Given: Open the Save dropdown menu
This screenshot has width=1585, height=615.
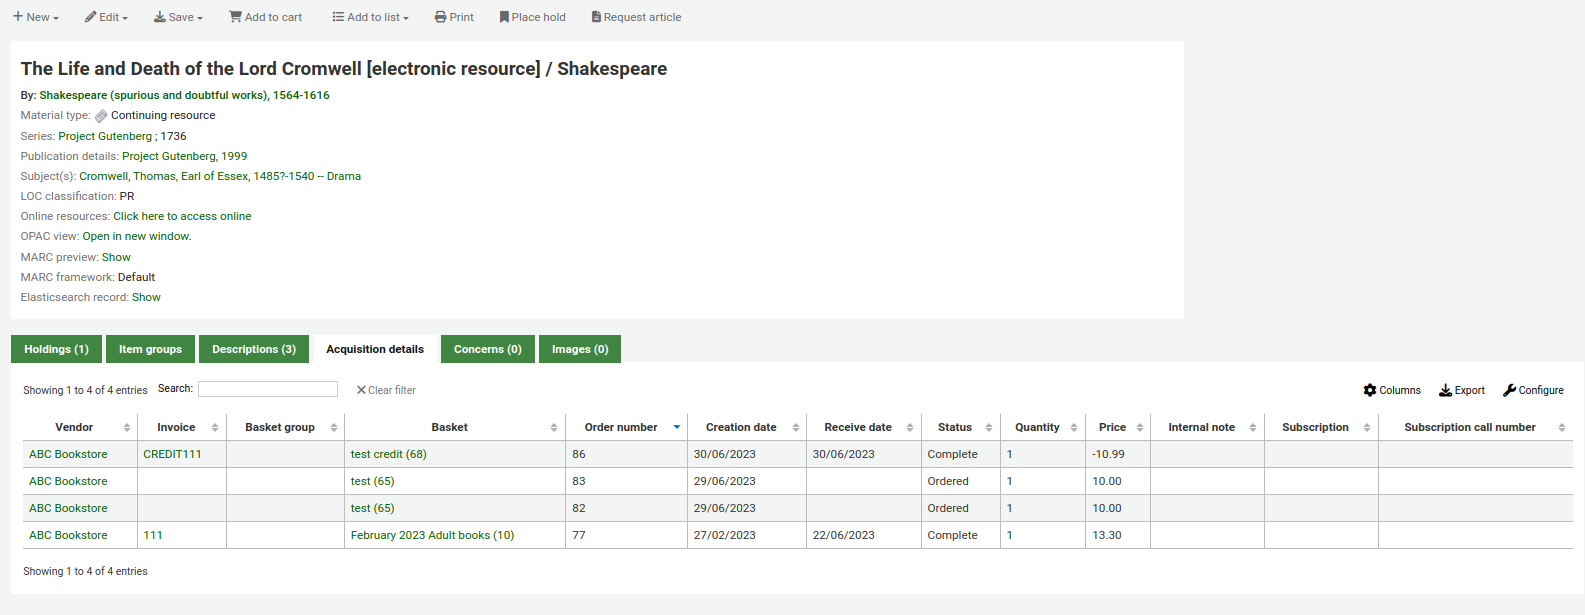Looking at the screenshot, I should [x=178, y=17].
